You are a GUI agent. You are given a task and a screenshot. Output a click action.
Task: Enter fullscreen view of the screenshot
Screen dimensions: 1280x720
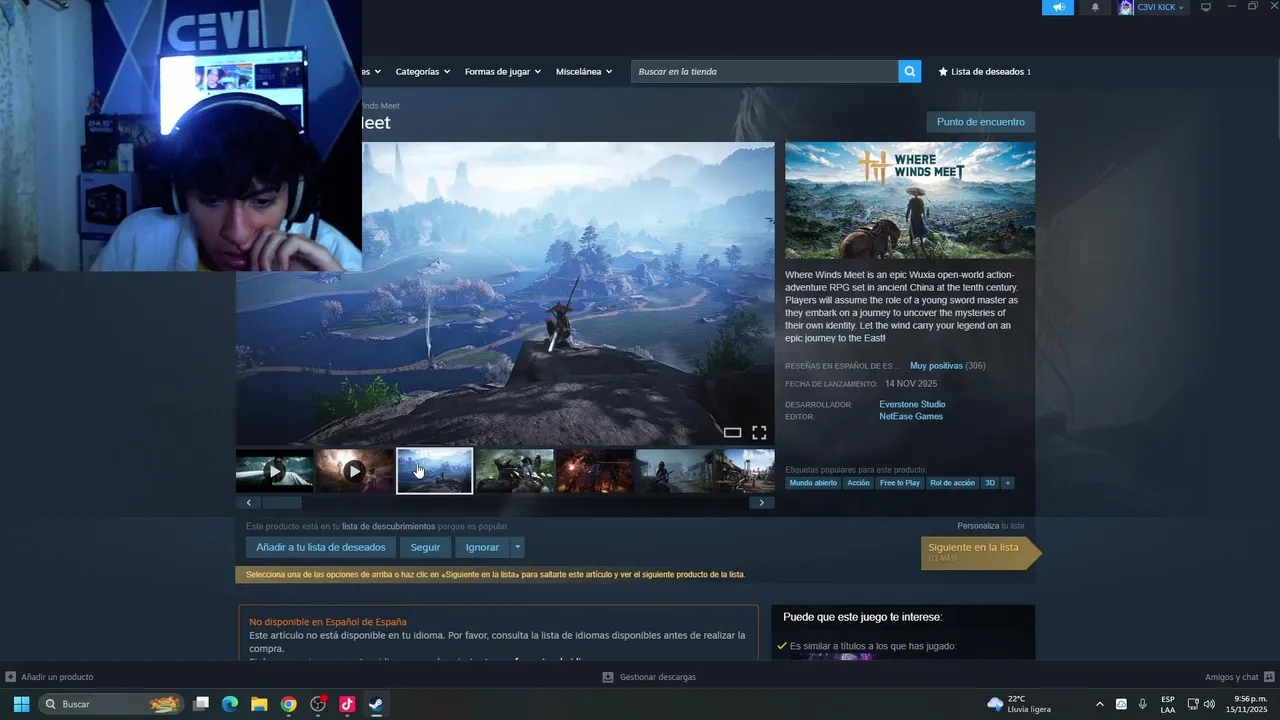759,433
